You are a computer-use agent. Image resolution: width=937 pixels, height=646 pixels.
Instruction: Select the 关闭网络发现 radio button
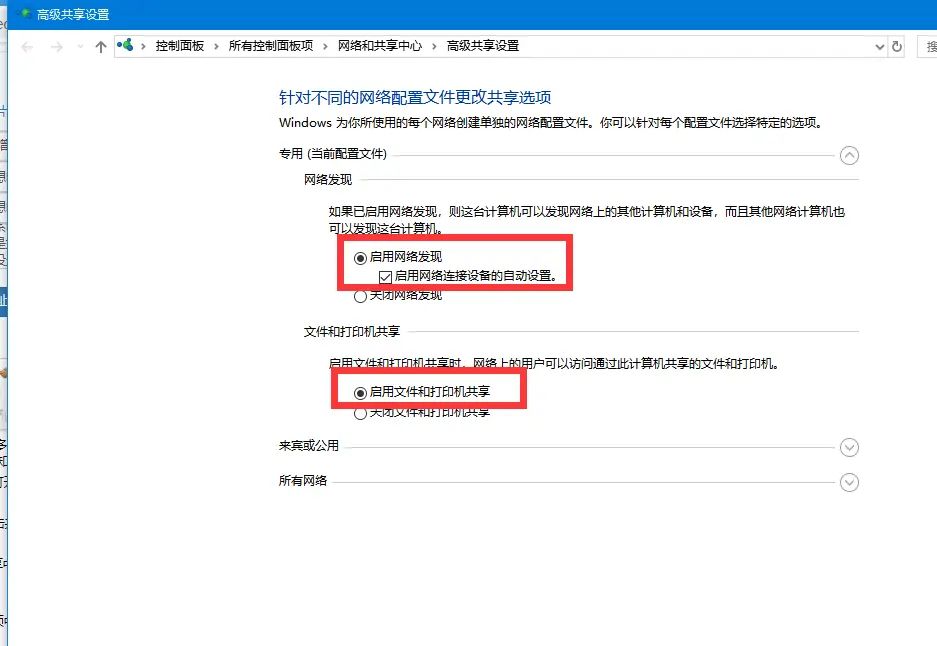click(x=359, y=296)
